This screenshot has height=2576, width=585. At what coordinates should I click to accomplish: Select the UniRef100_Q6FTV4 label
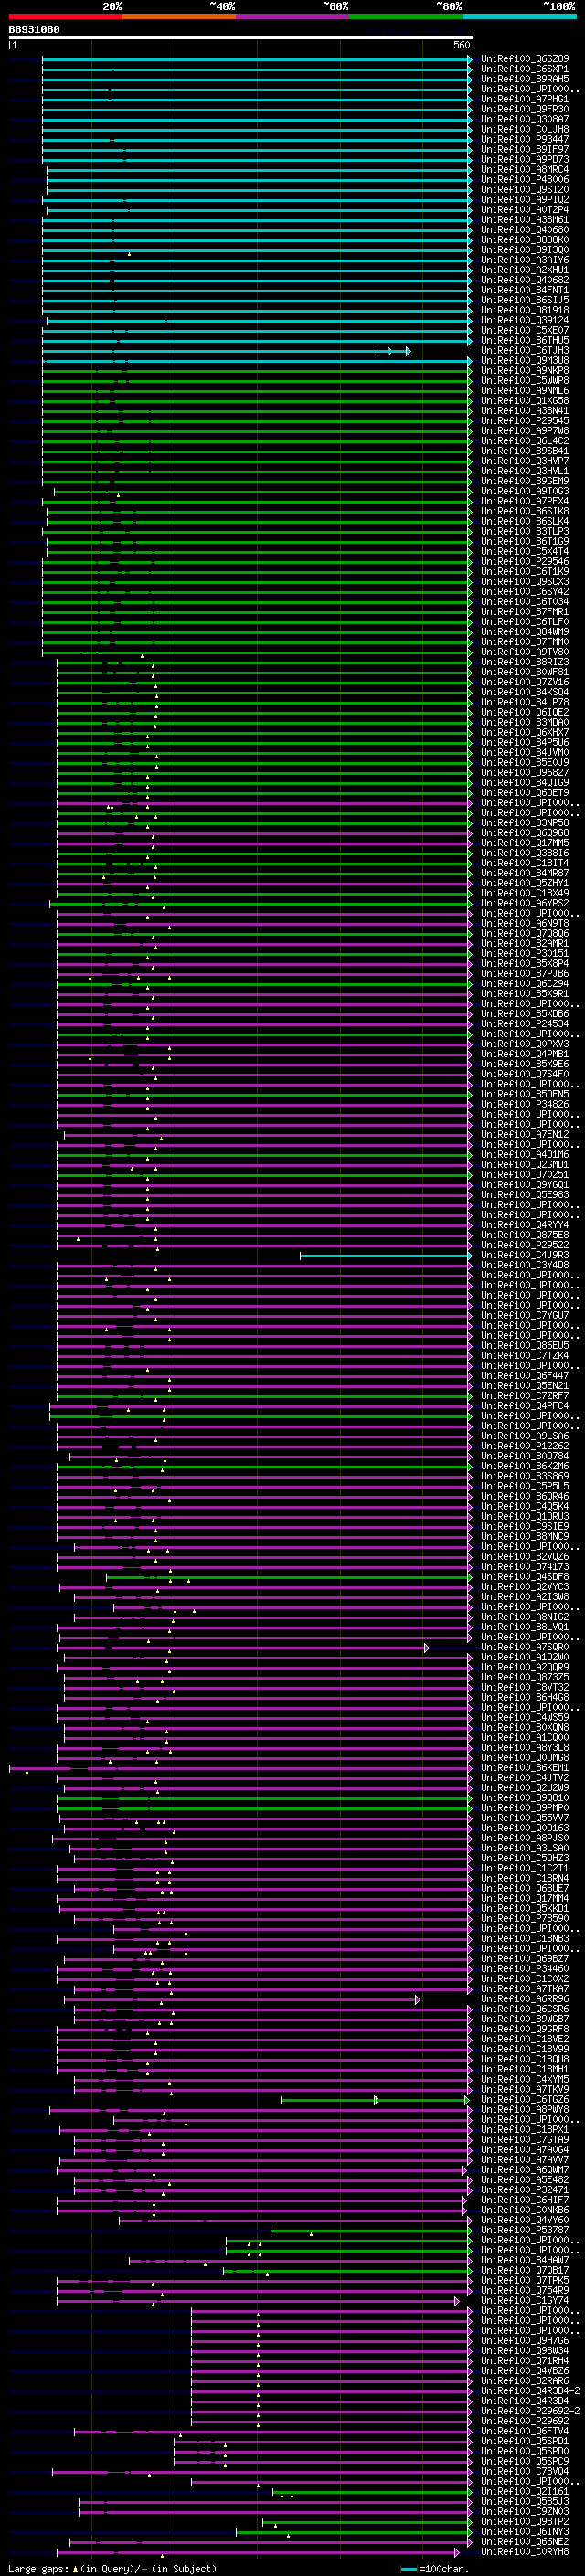pyautogui.click(x=525, y=2430)
